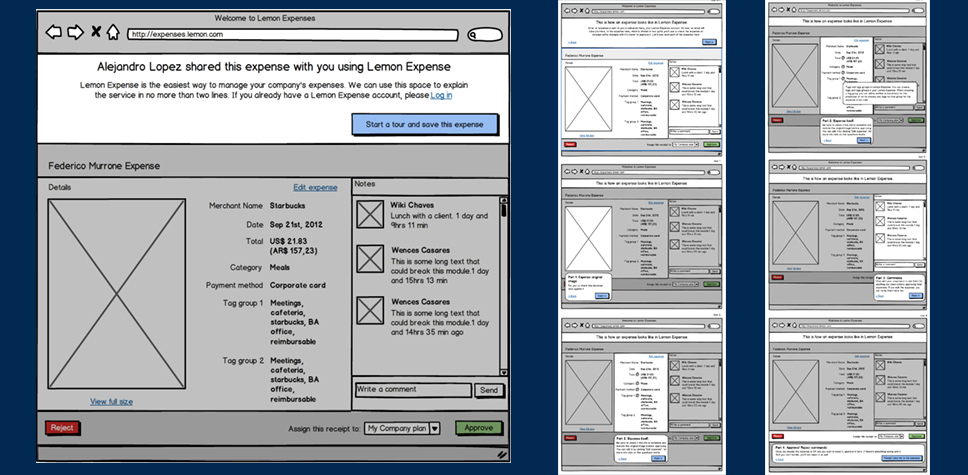This screenshot has height=475, width=968.
Task: Click the Notes section label
Action: [x=365, y=184]
